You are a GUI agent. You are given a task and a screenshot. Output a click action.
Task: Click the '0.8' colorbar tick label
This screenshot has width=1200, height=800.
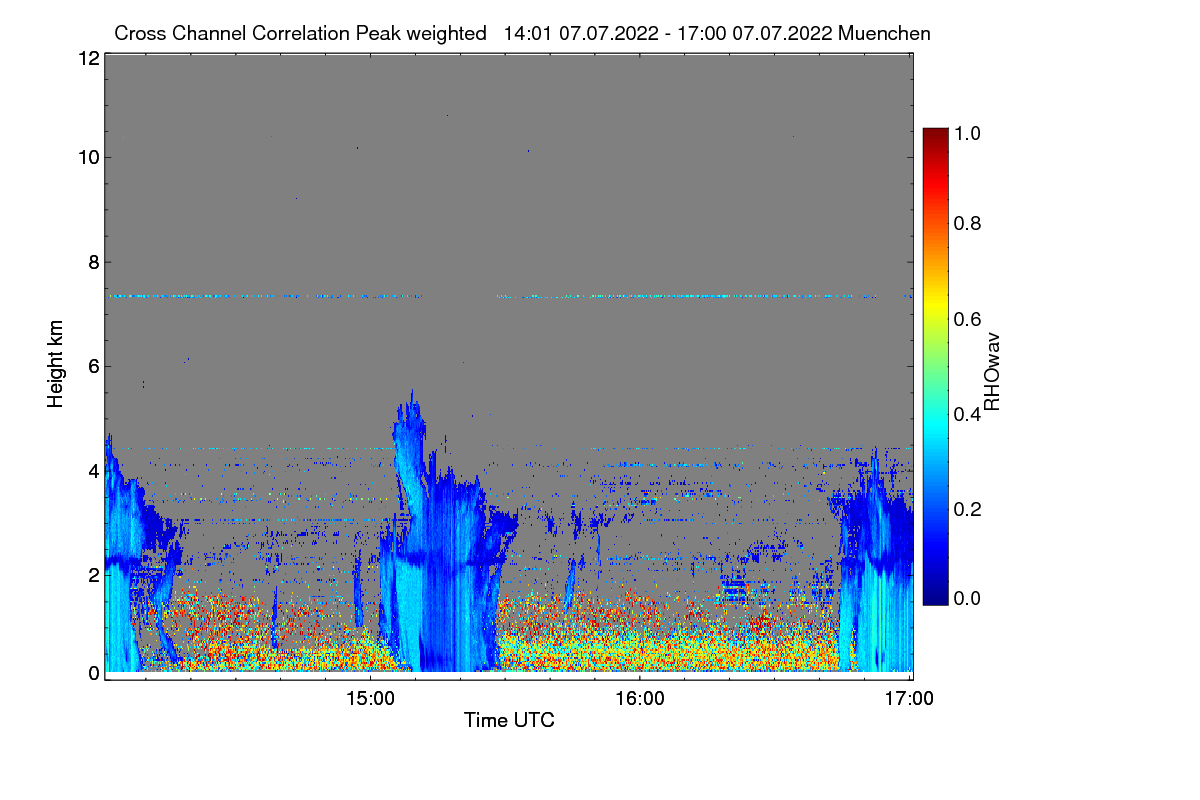click(x=966, y=223)
